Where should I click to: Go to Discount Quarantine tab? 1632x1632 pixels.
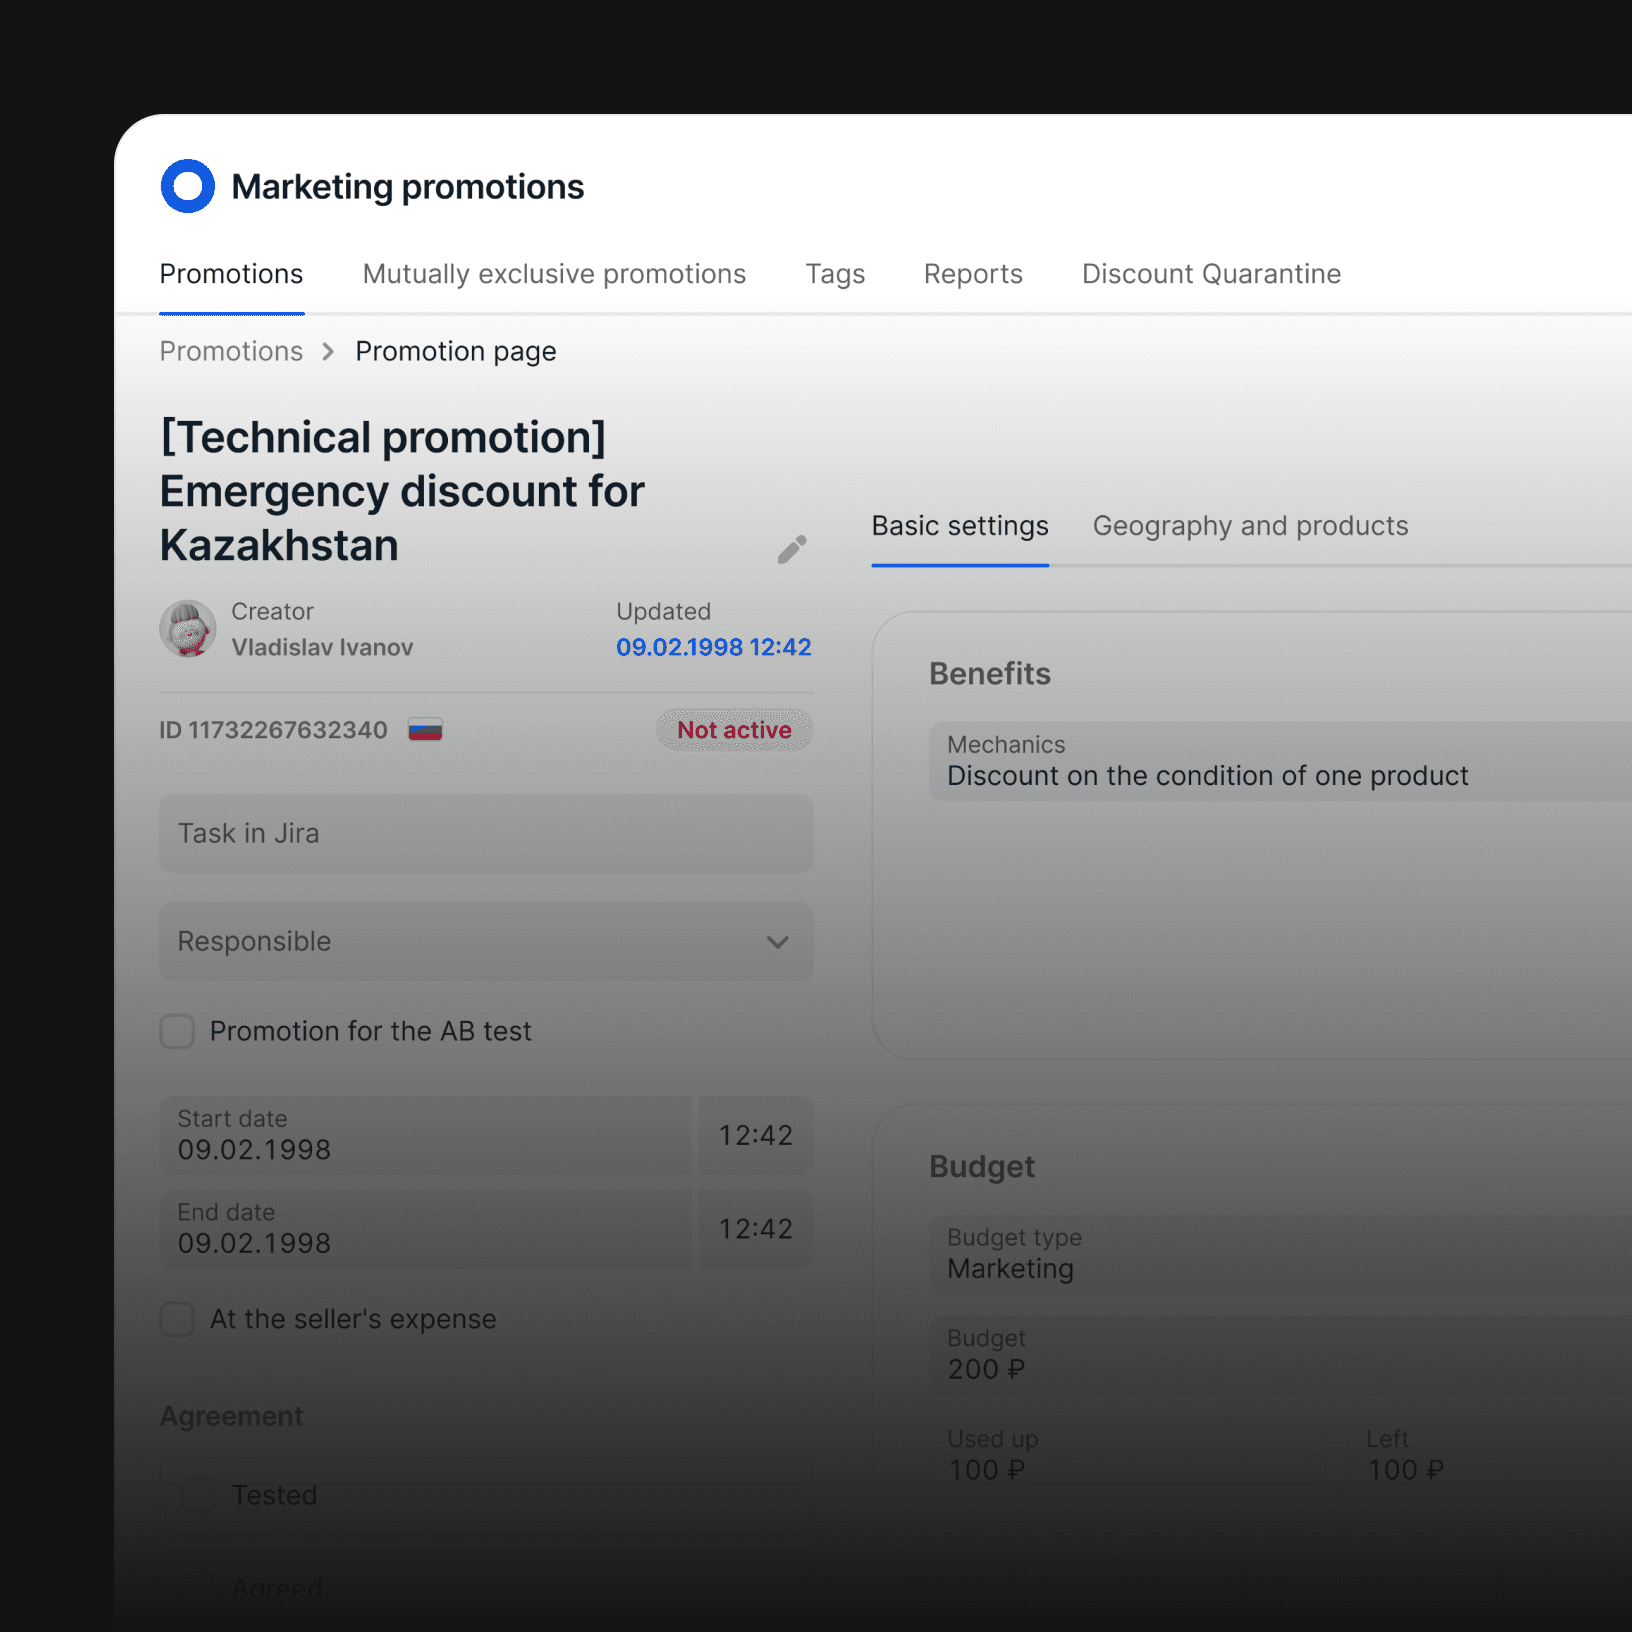click(1211, 274)
